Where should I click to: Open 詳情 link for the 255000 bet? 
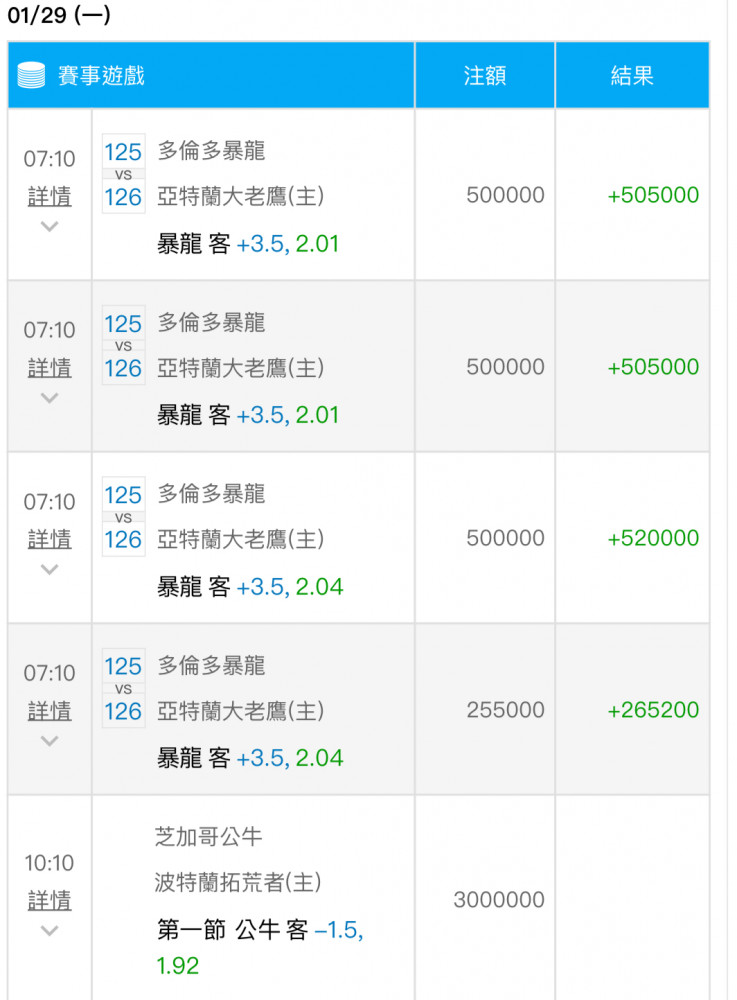50,710
